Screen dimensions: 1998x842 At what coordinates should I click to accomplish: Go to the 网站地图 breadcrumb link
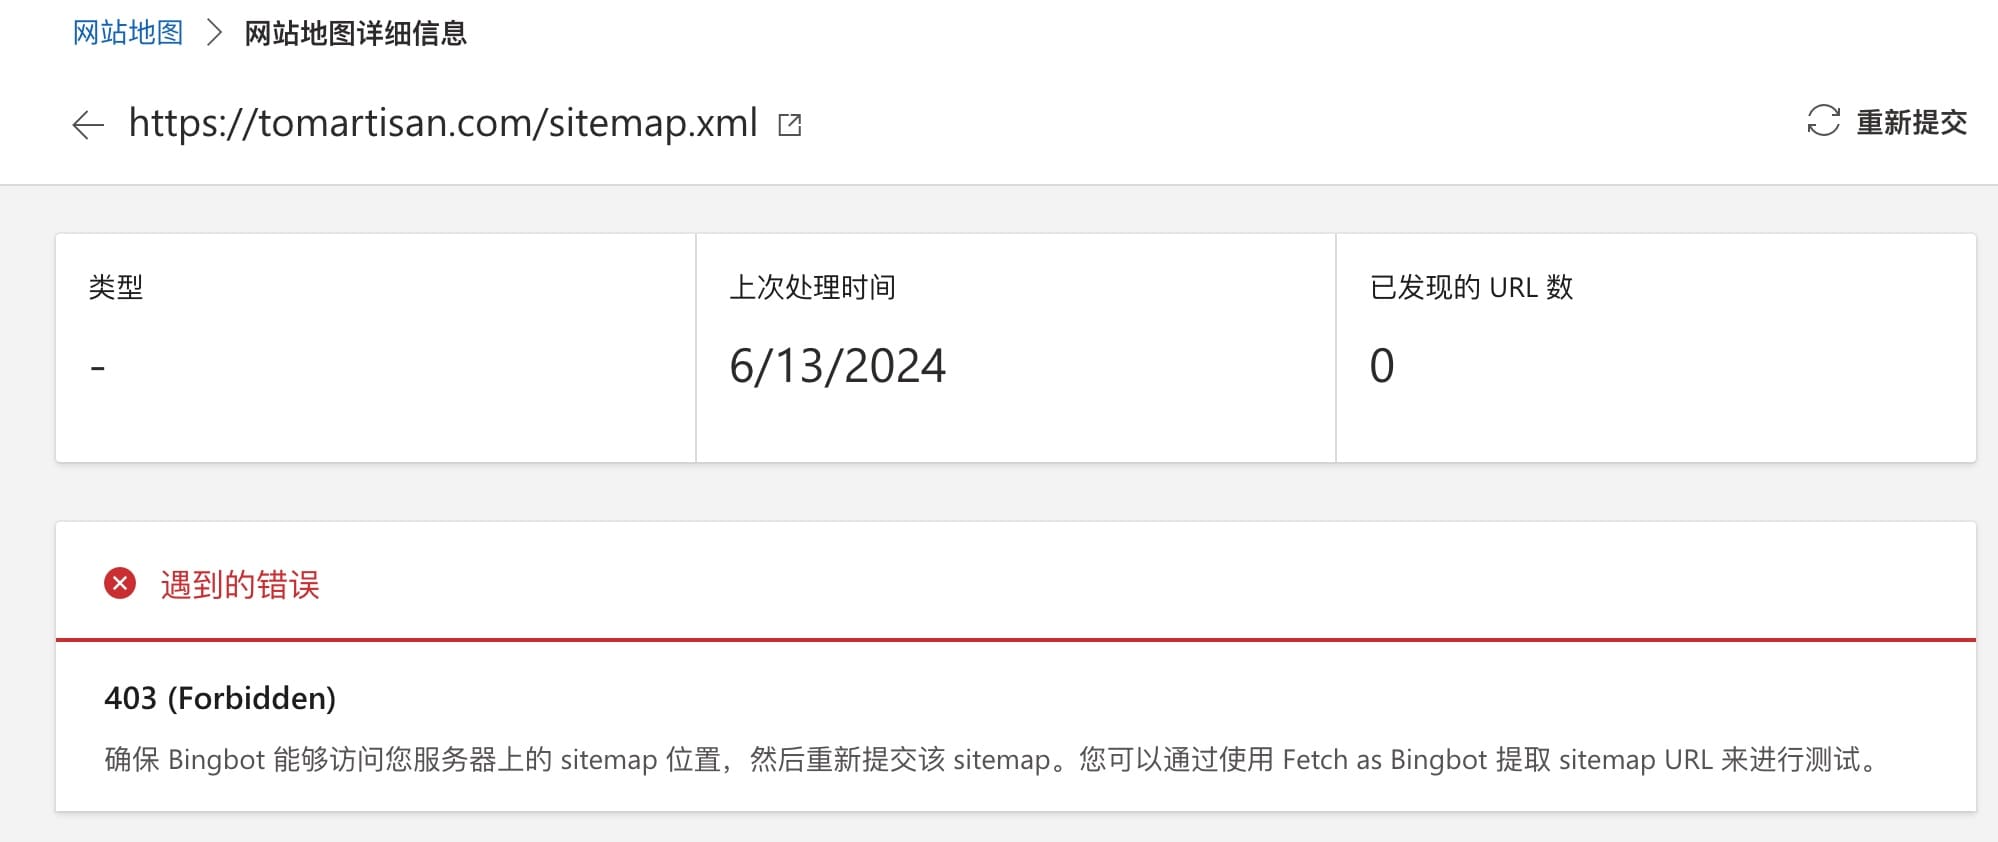(x=128, y=33)
